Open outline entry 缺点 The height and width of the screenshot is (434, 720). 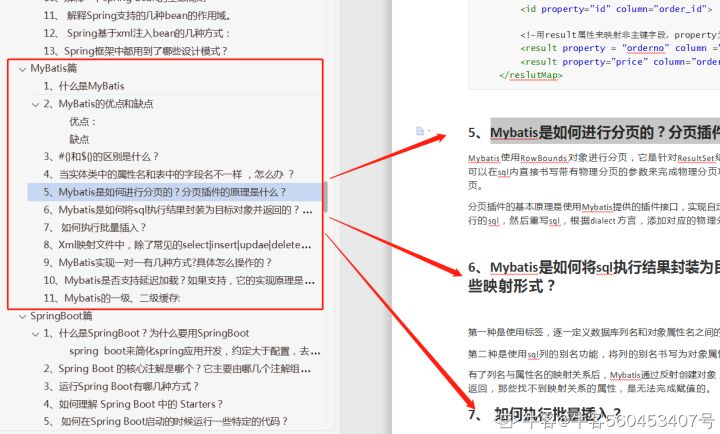[79, 139]
